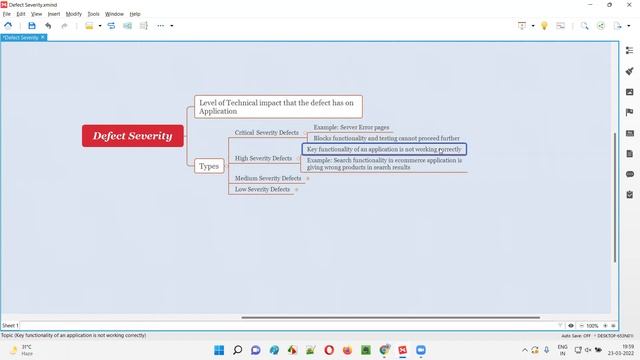640x360 pixels.
Task: Open the Help menu
Action: tap(135, 14)
